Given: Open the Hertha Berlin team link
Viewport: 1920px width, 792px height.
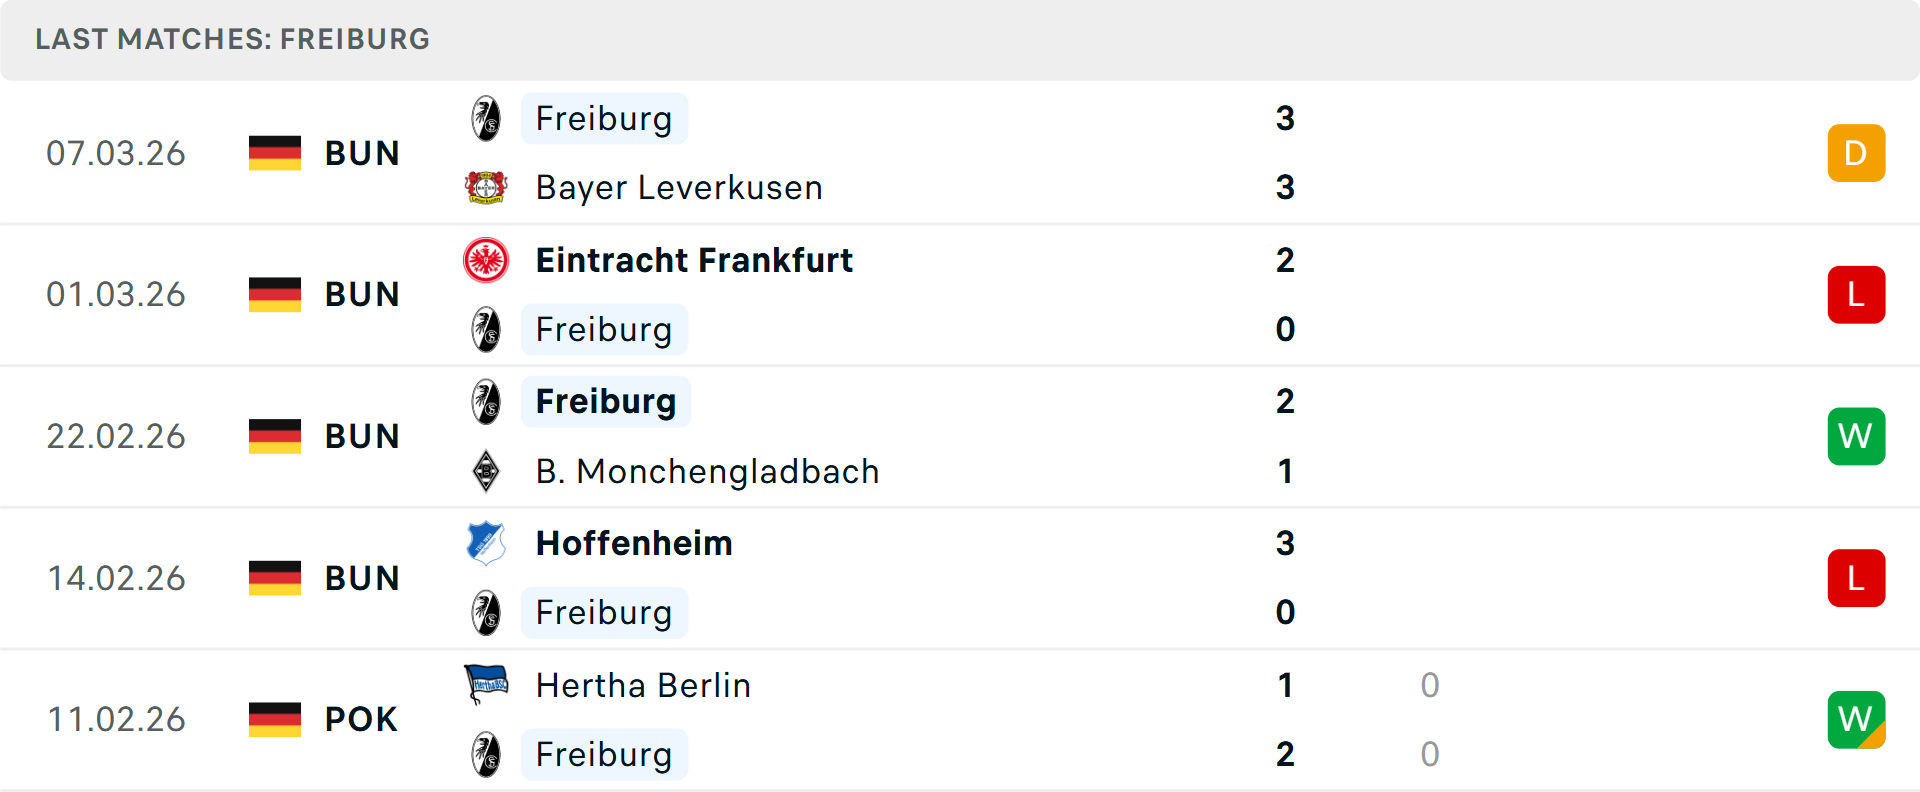Looking at the screenshot, I should pos(643,685).
